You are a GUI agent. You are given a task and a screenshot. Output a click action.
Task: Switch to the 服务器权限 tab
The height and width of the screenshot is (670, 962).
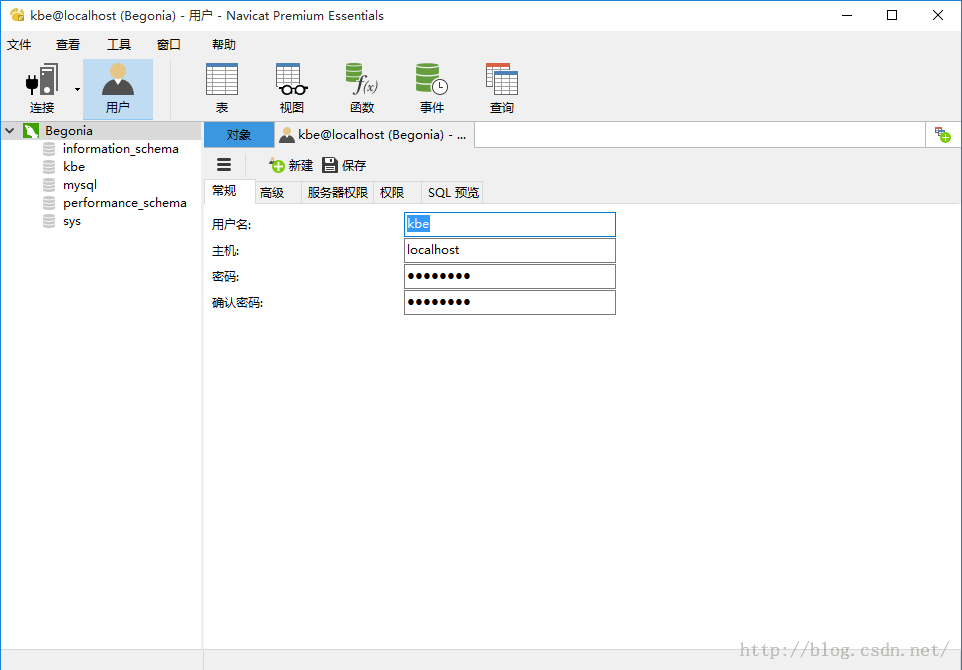point(337,193)
